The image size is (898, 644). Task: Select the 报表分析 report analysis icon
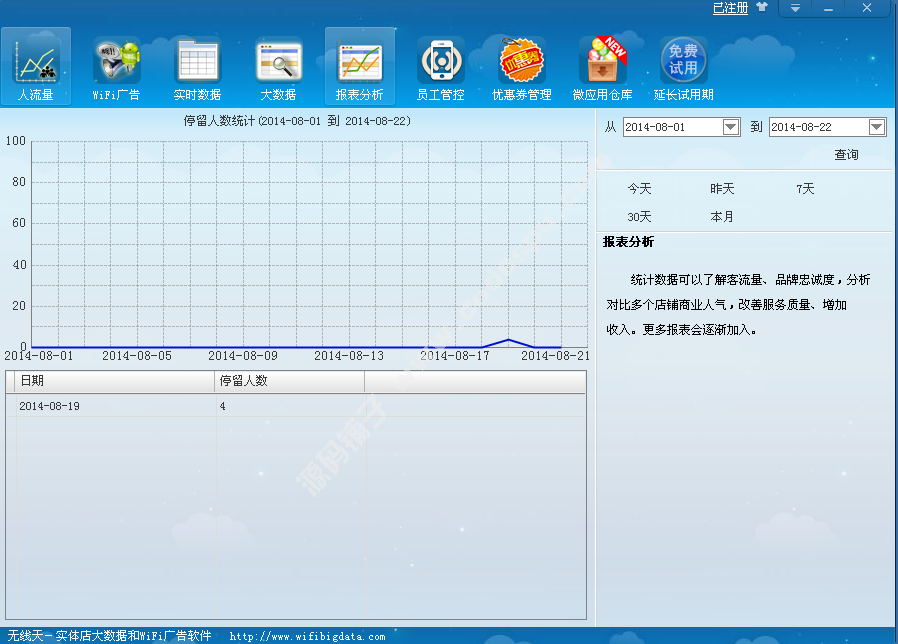click(x=360, y=67)
